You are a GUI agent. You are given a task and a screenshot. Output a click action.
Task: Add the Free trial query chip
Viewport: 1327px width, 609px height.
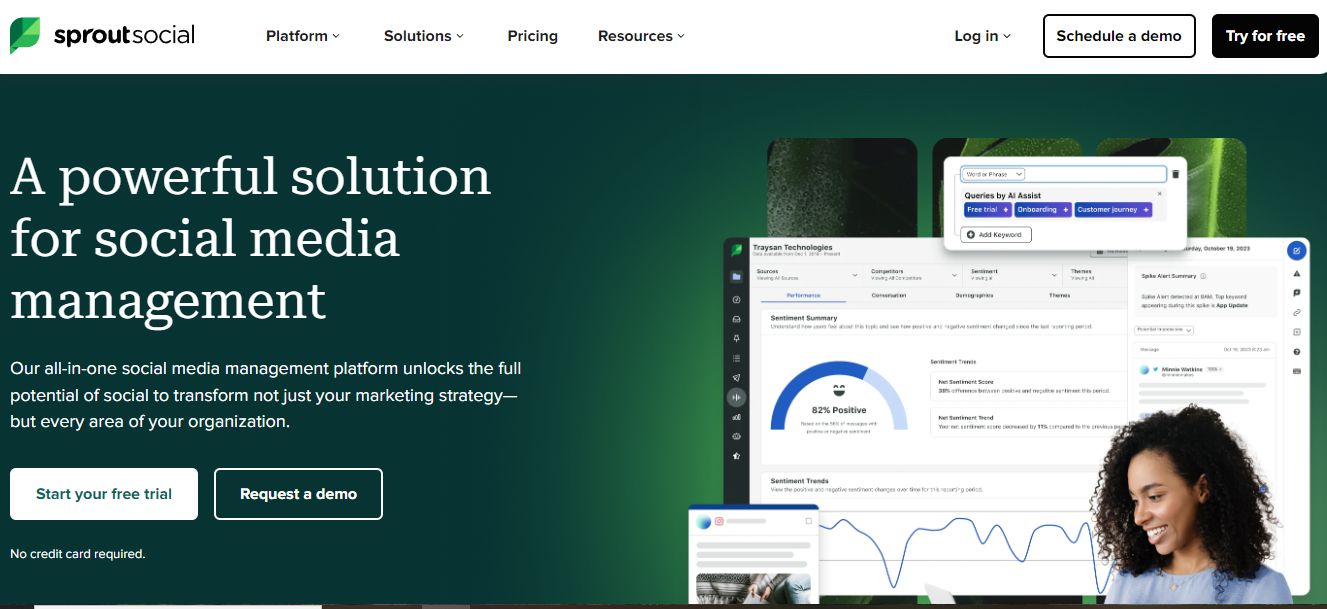coord(988,210)
